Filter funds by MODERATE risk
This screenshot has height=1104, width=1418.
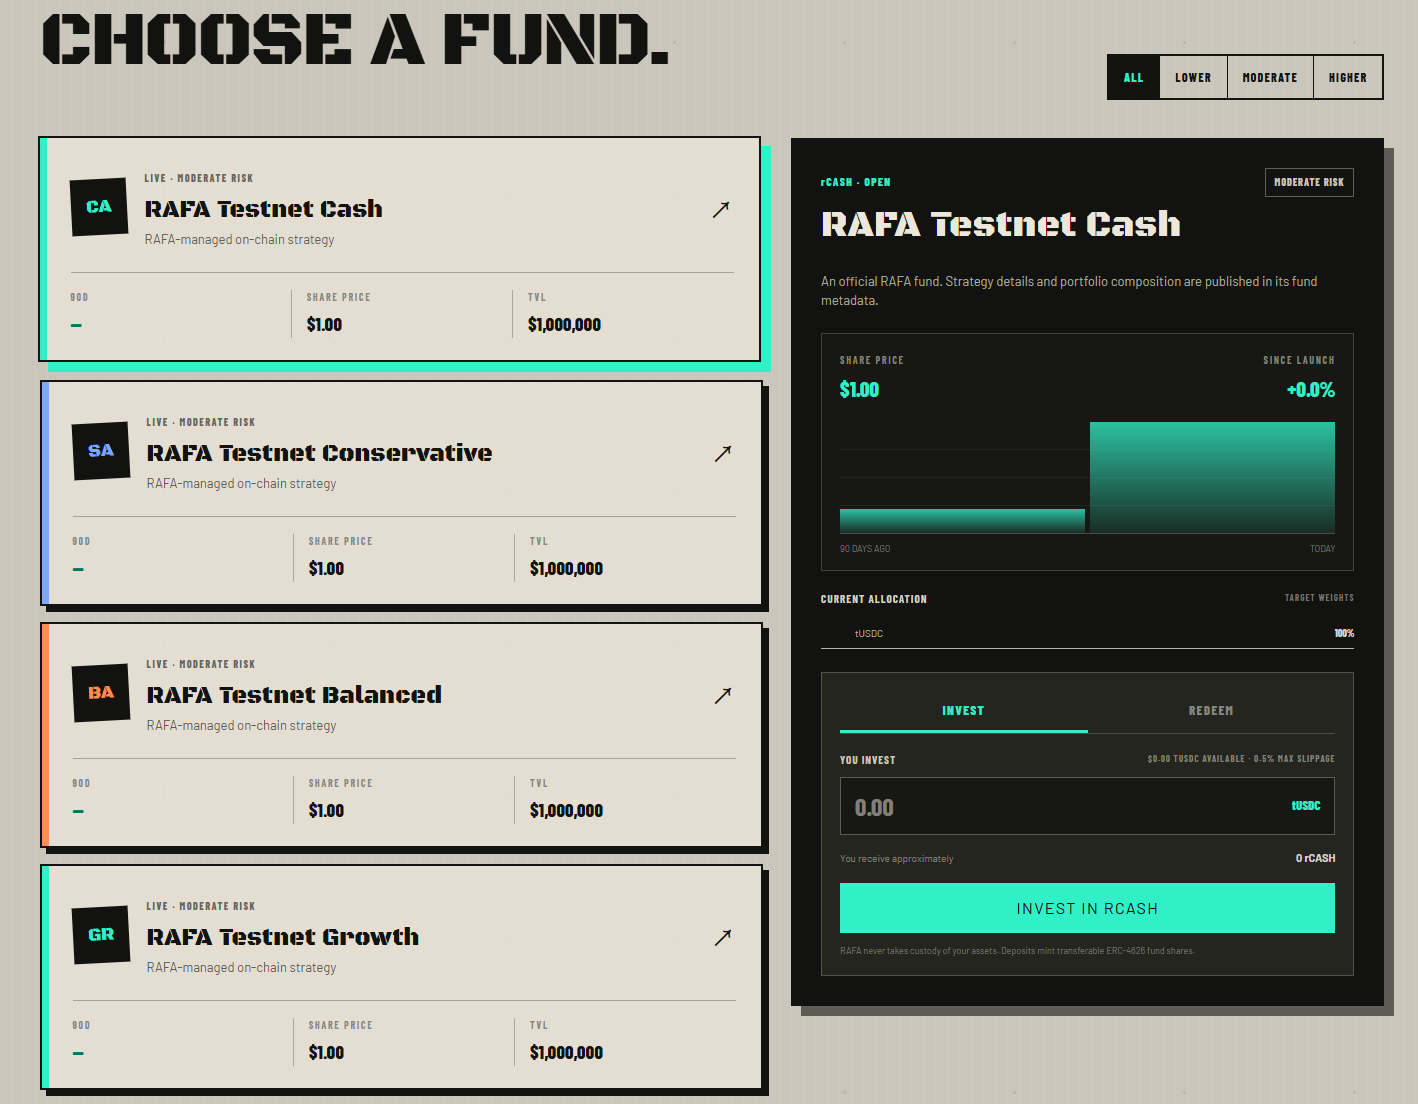click(x=1270, y=77)
